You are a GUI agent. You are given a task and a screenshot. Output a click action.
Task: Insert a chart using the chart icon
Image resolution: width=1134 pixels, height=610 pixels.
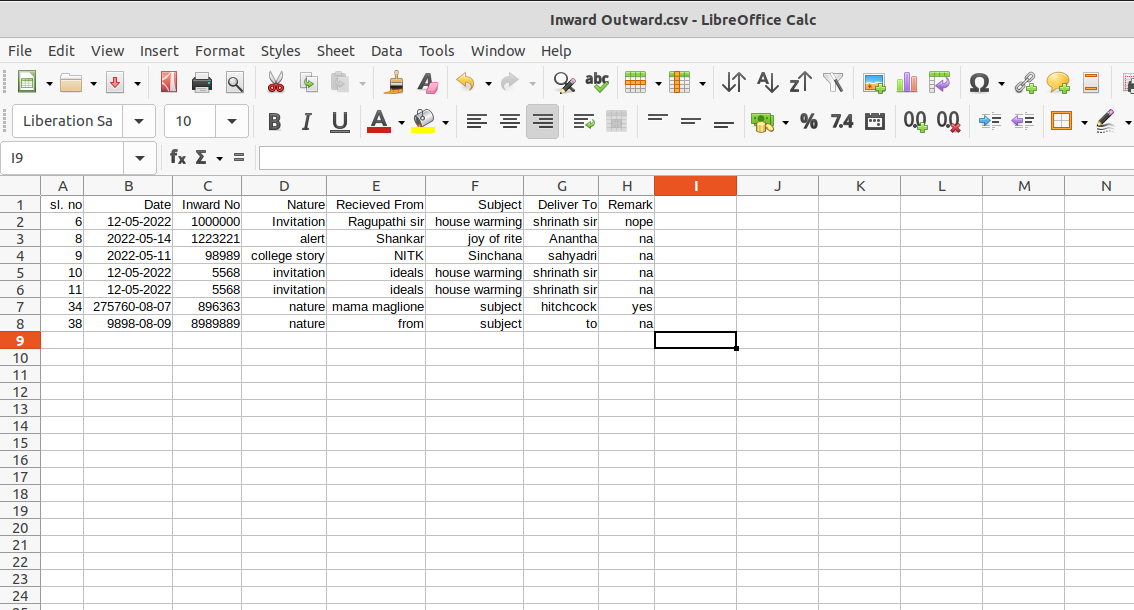click(907, 83)
